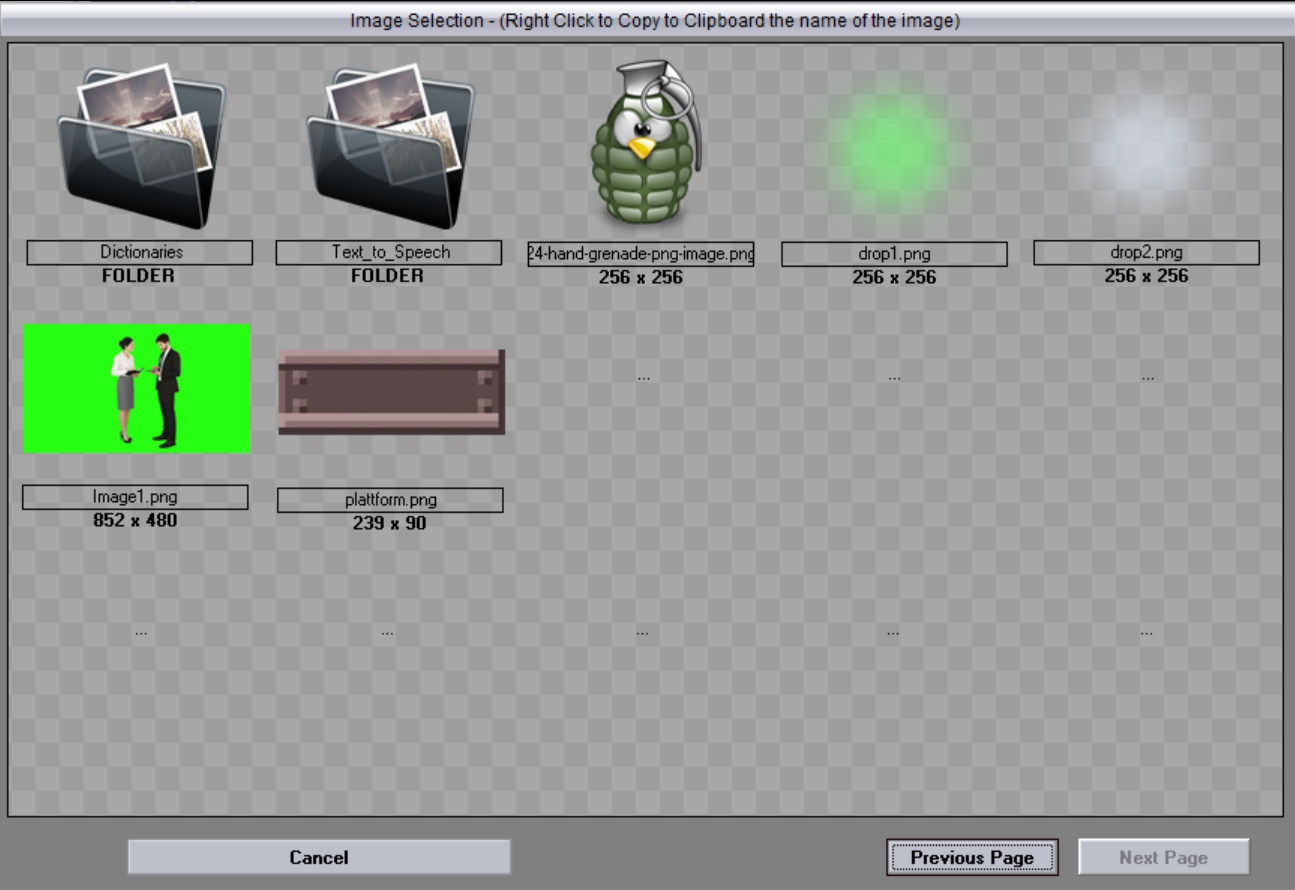1295x890 pixels.
Task: Open the Dictionaries folder icon
Action: point(139,146)
